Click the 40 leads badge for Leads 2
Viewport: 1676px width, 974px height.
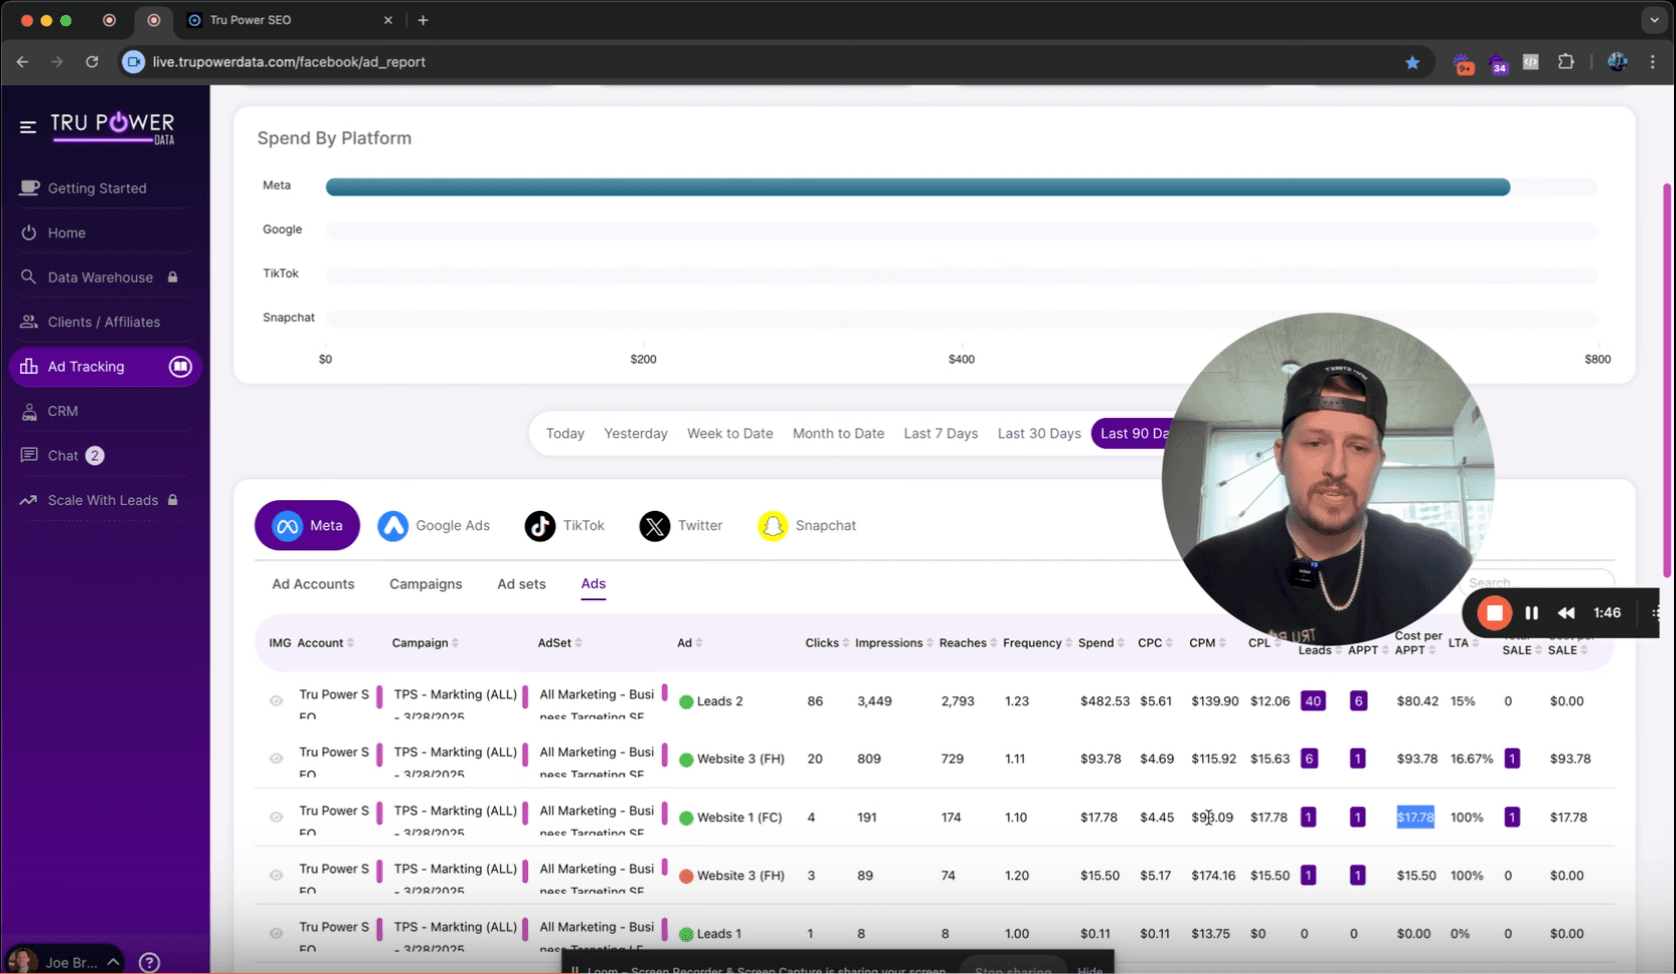tap(1312, 701)
